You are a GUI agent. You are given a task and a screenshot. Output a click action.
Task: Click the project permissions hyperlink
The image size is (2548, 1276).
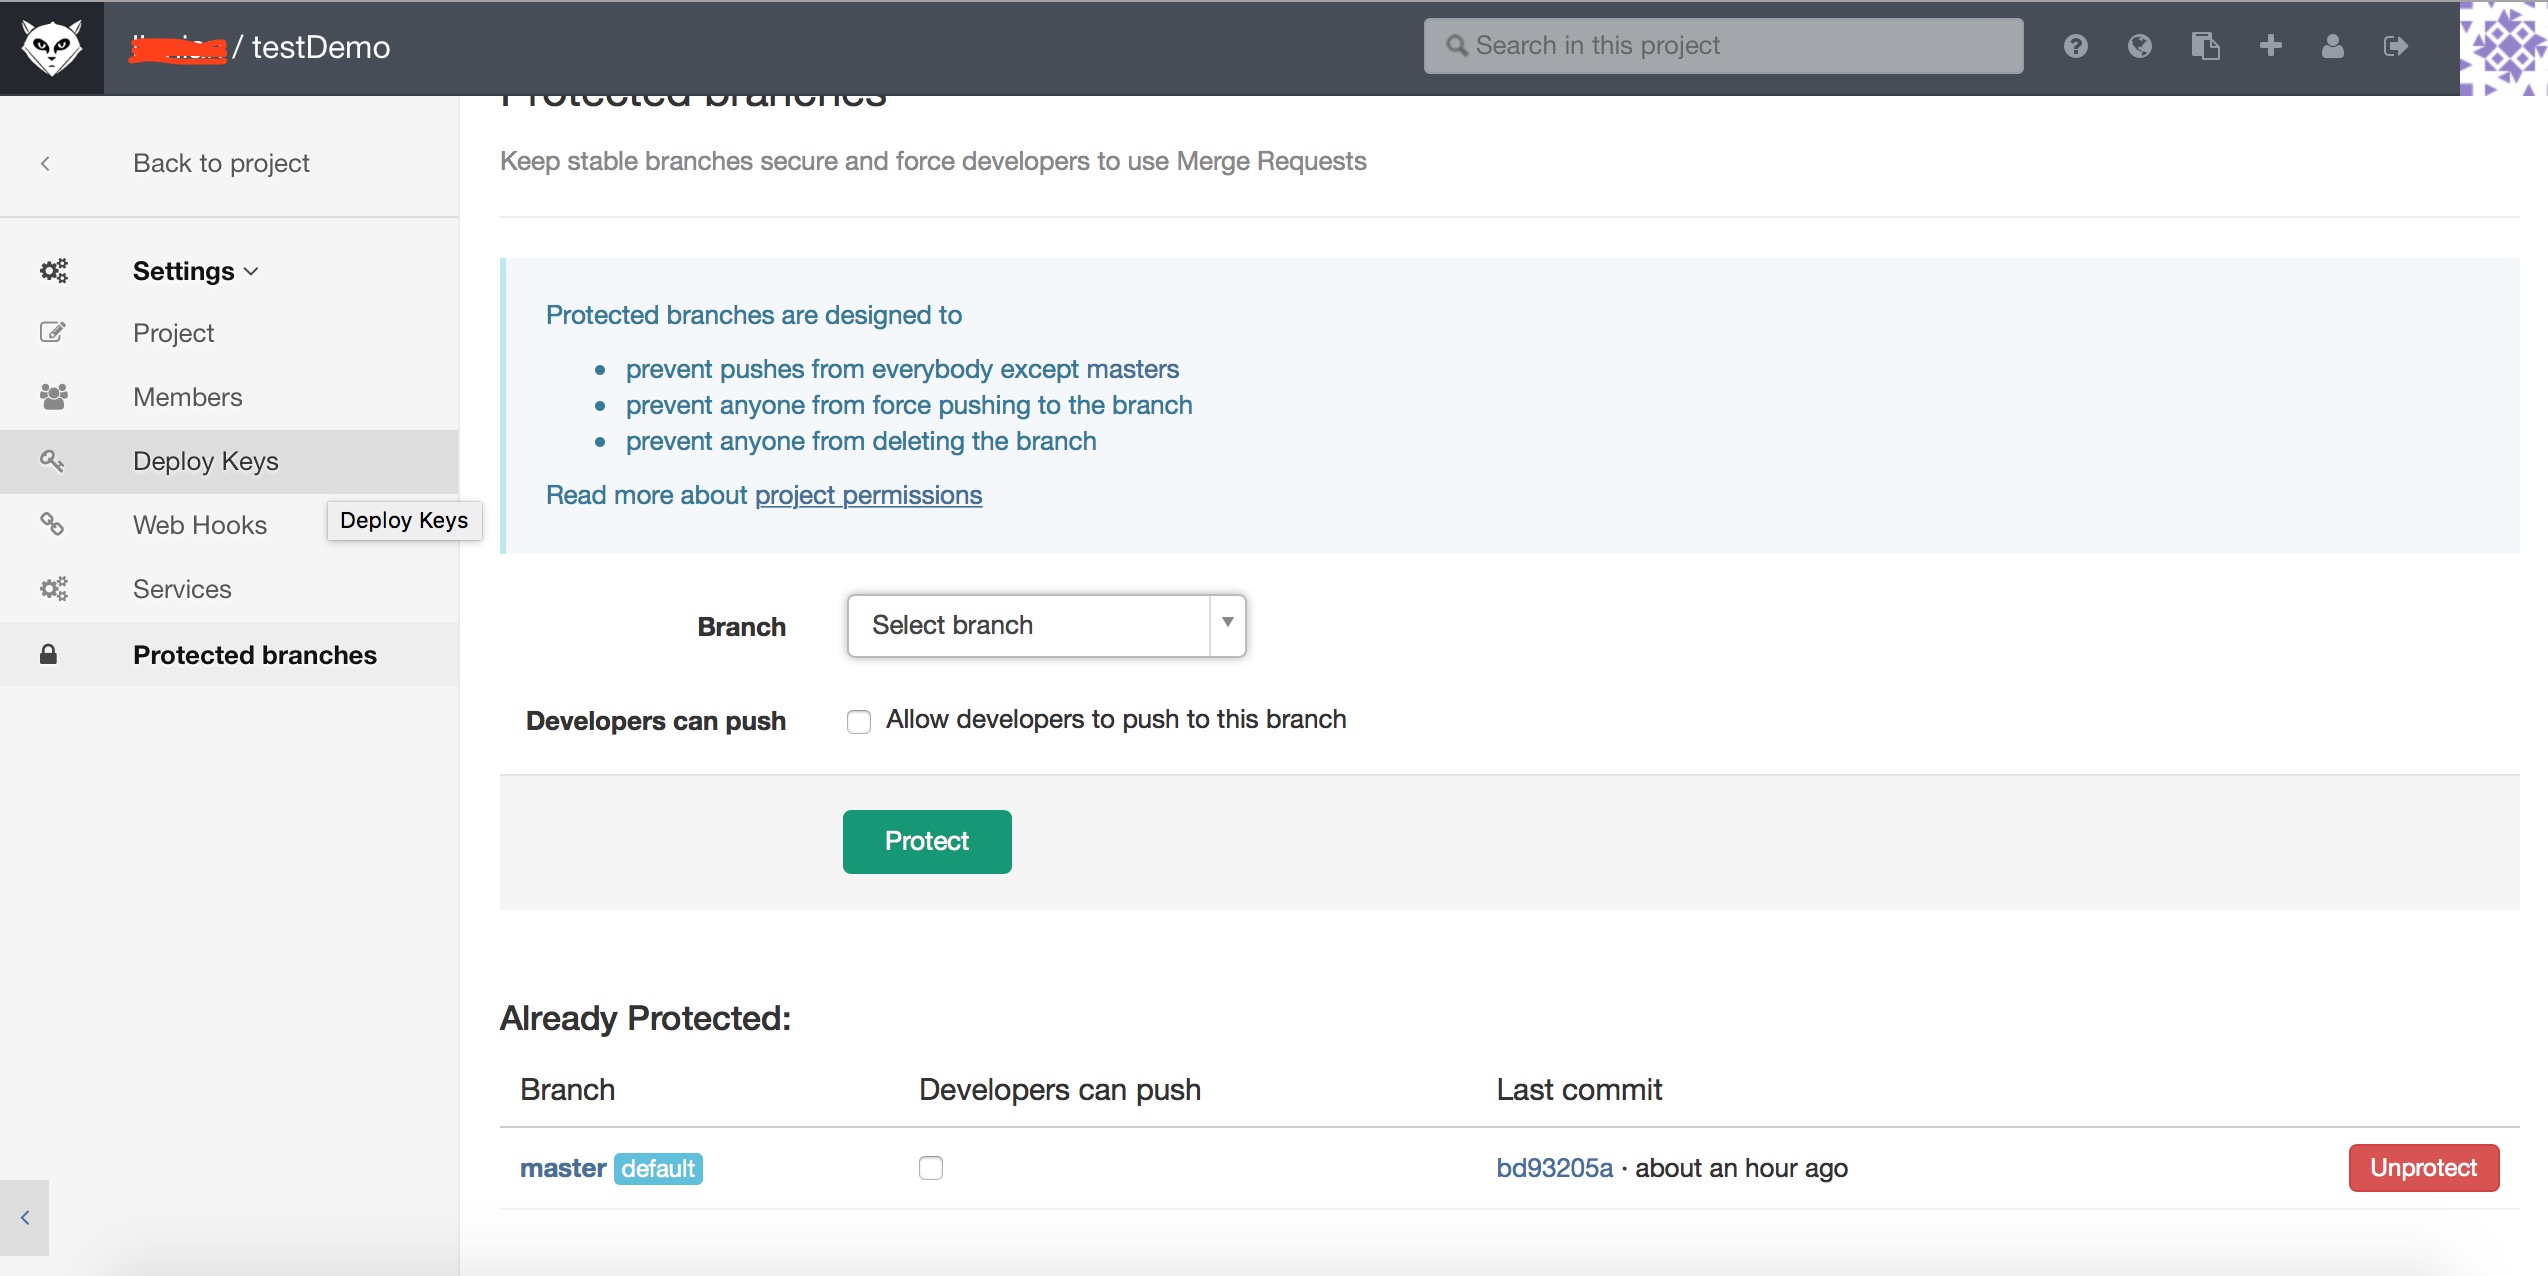pos(867,493)
